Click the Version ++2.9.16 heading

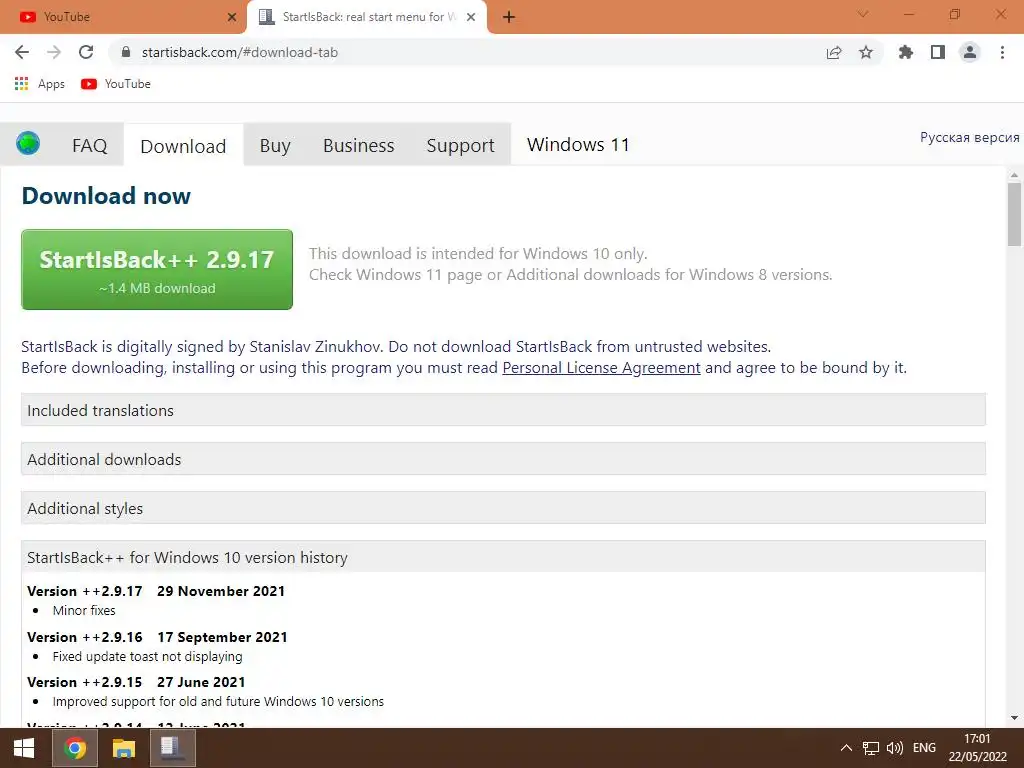click(157, 637)
